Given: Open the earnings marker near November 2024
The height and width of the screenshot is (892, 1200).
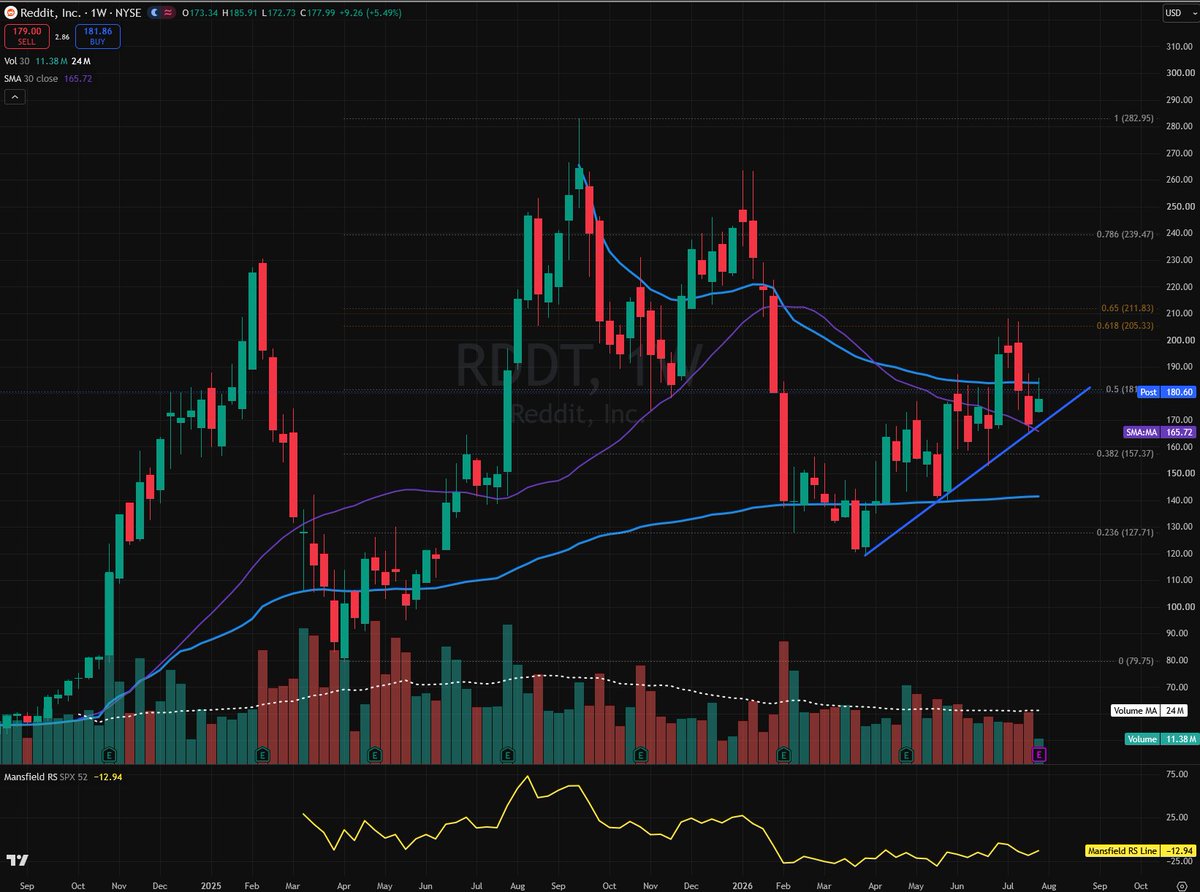Looking at the screenshot, I should [107, 753].
